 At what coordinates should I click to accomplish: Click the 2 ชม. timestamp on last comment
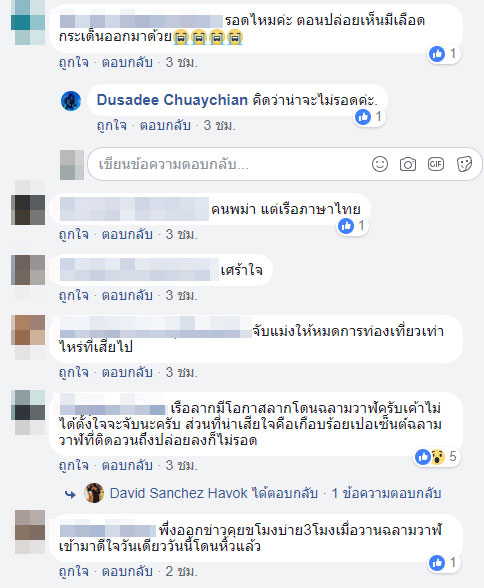click(181, 571)
